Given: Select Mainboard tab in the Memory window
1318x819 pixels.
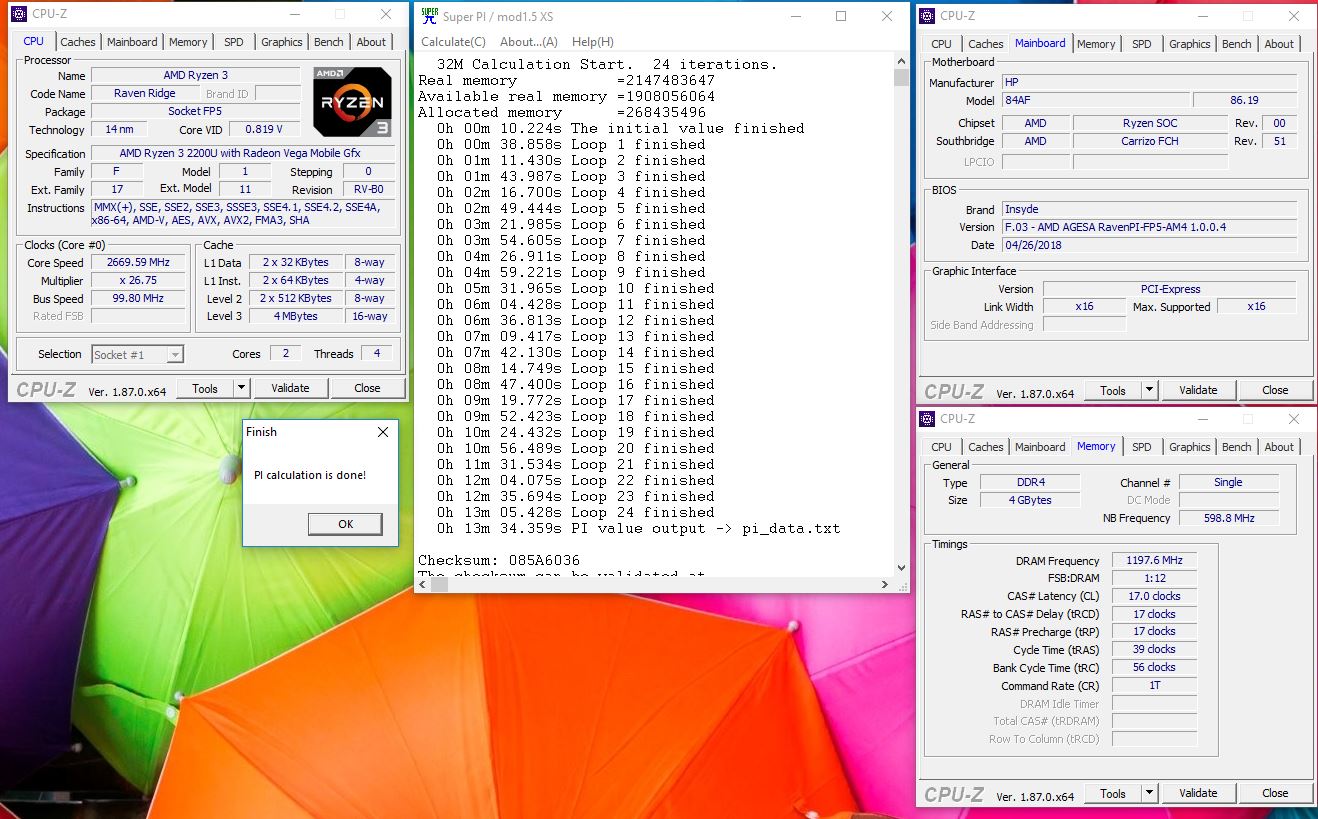Looking at the screenshot, I should (1040, 447).
